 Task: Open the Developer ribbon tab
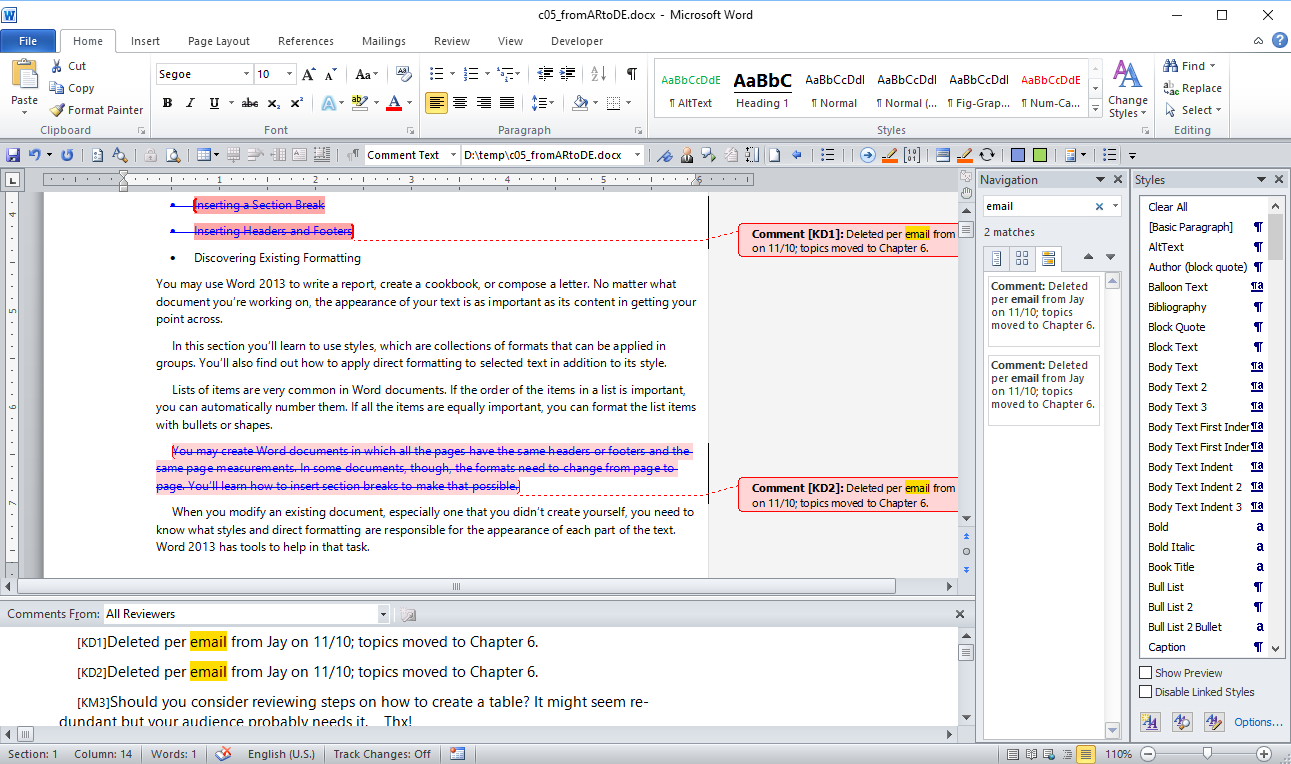[577, 41]
